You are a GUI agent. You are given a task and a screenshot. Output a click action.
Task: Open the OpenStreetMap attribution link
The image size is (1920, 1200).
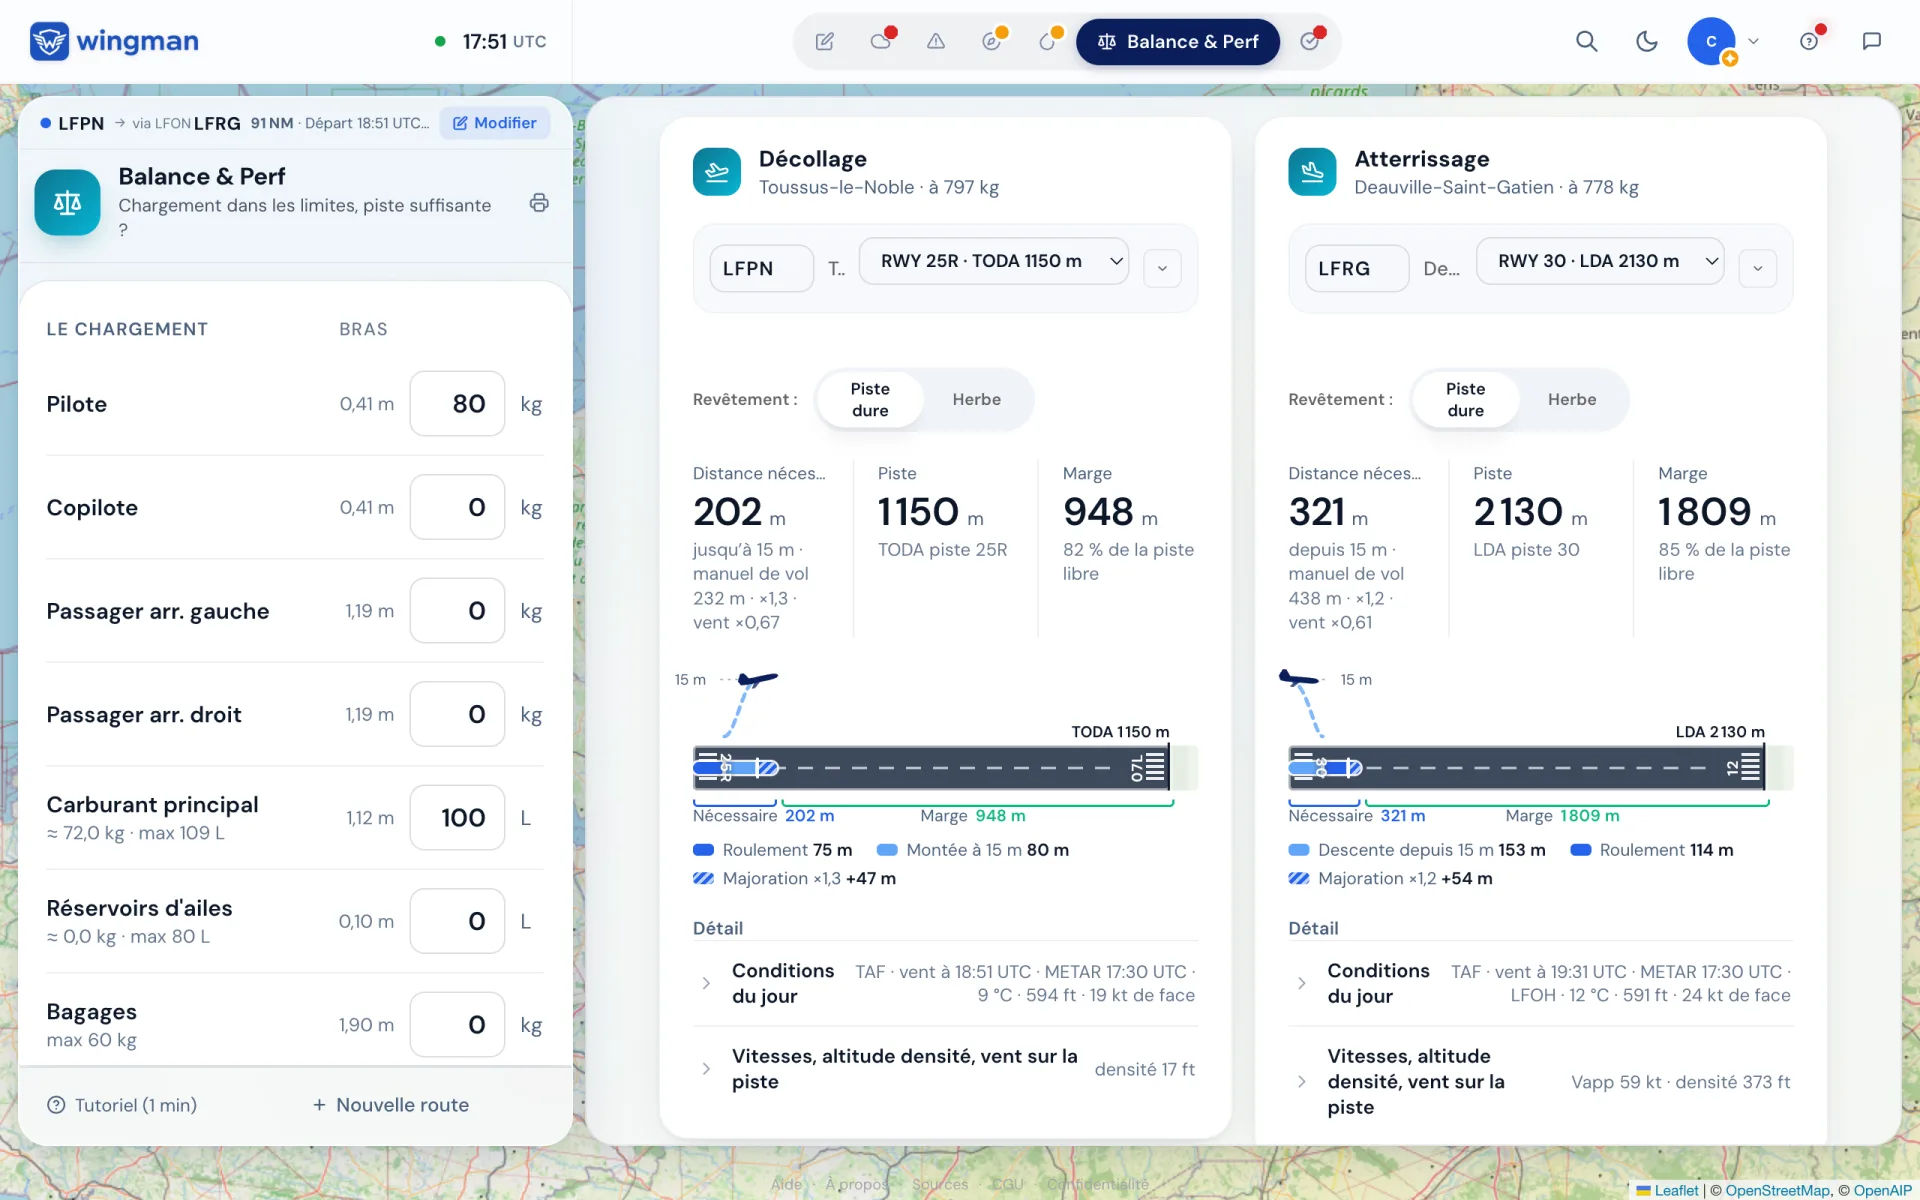(x=1778, y=1190)
